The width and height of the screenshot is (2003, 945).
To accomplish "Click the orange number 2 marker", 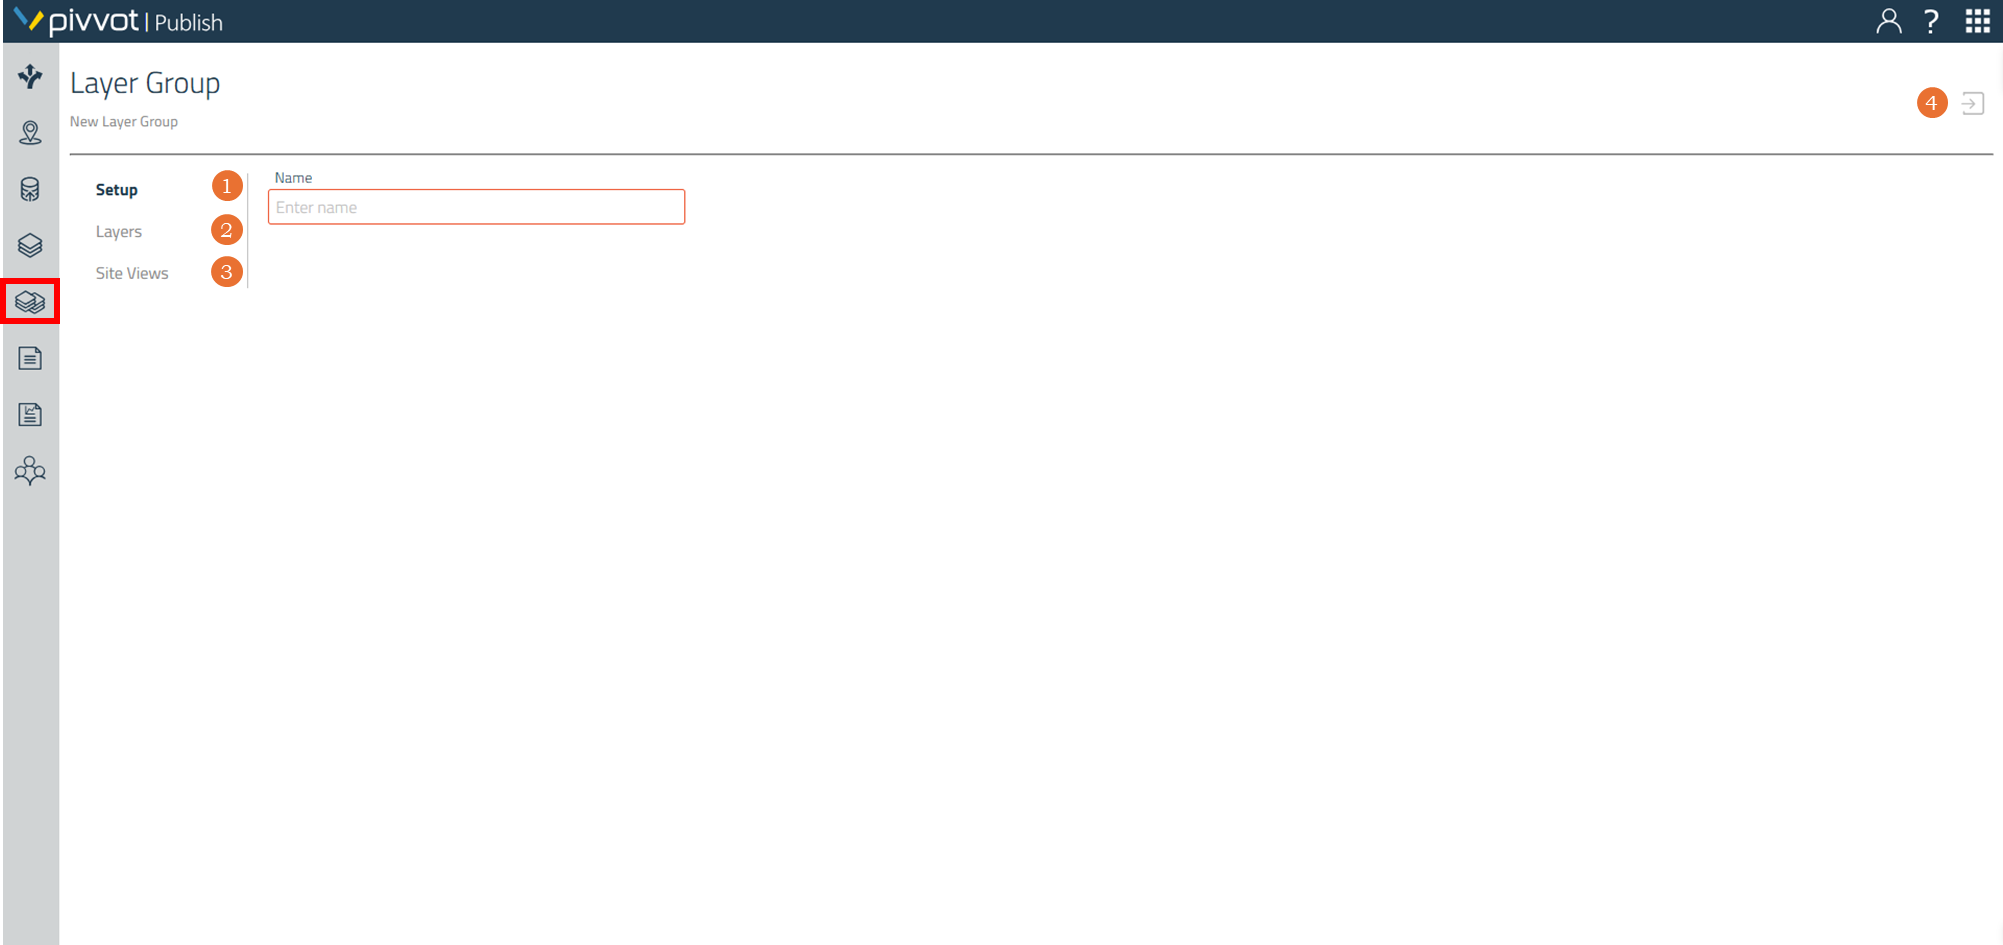I will coord(226,230).
